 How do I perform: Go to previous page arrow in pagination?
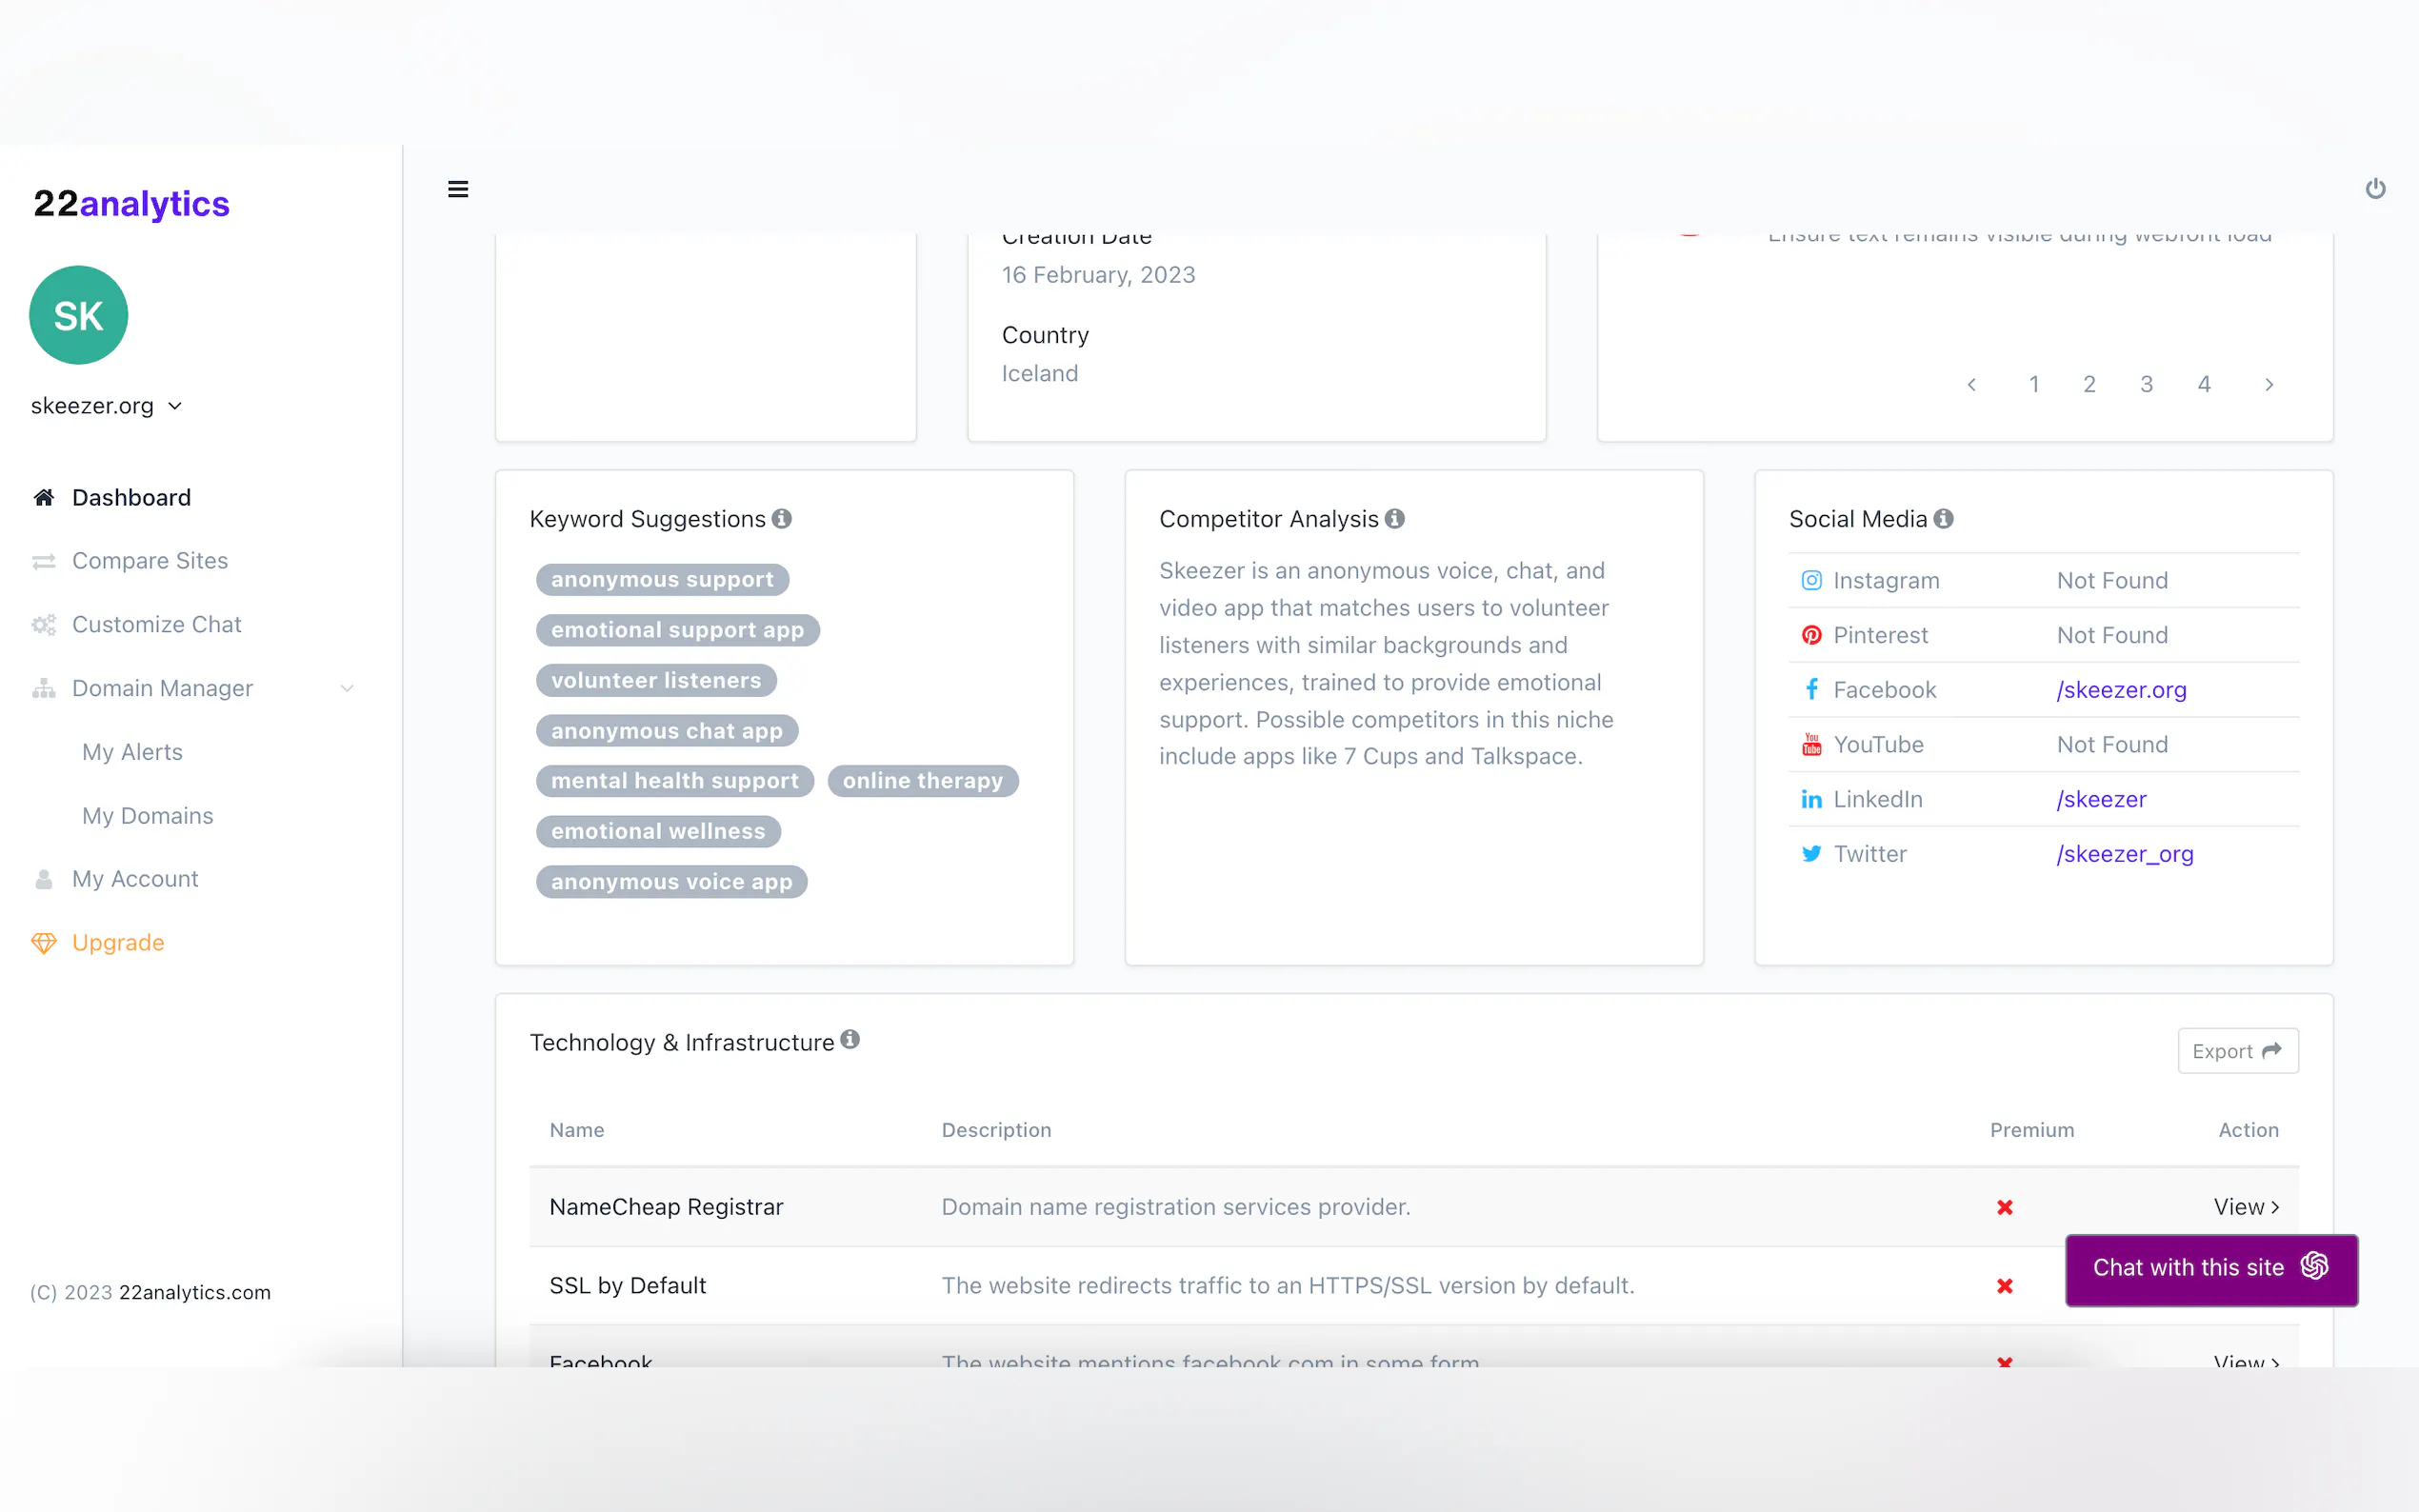point(1972,384)
